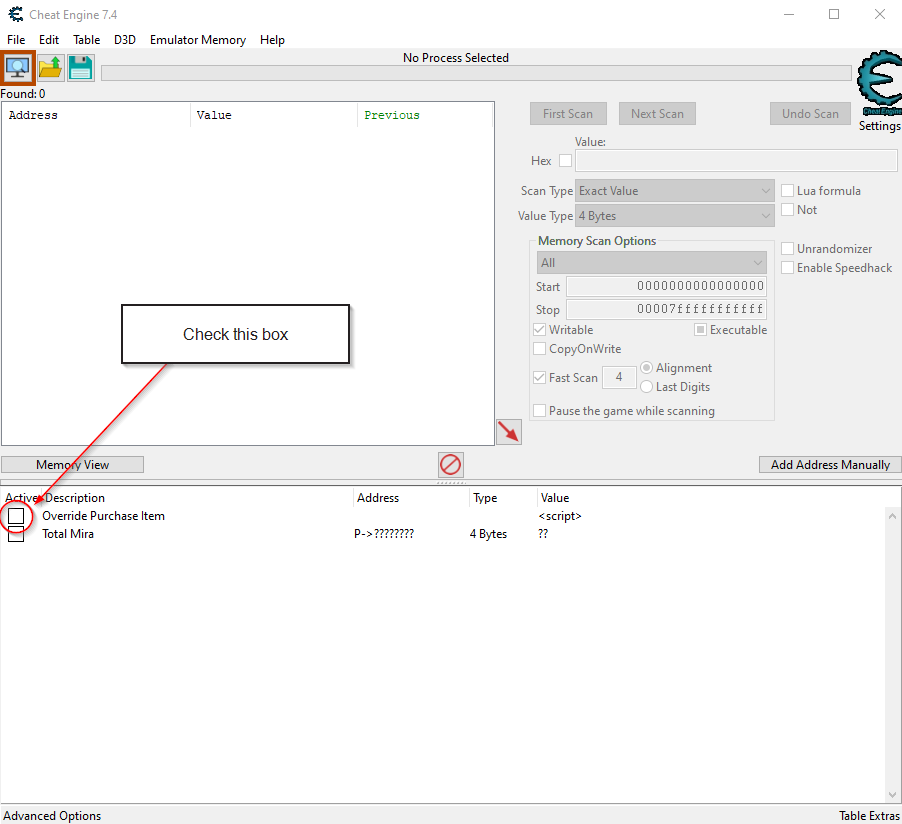The image size is (902, 824).
Task: Click the No Process Selected label
Action: pos(456,58)
